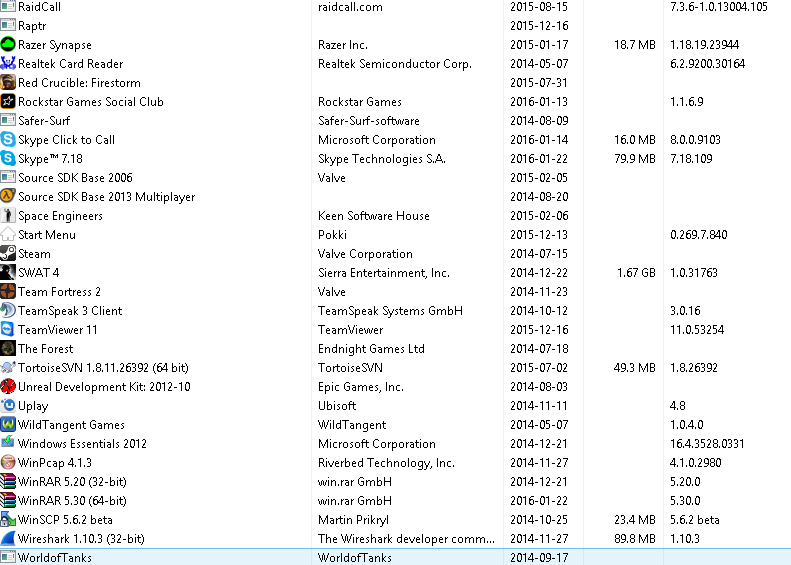
Task: Select Realtek Card Reader name
Action: click(x=71, y=64)
